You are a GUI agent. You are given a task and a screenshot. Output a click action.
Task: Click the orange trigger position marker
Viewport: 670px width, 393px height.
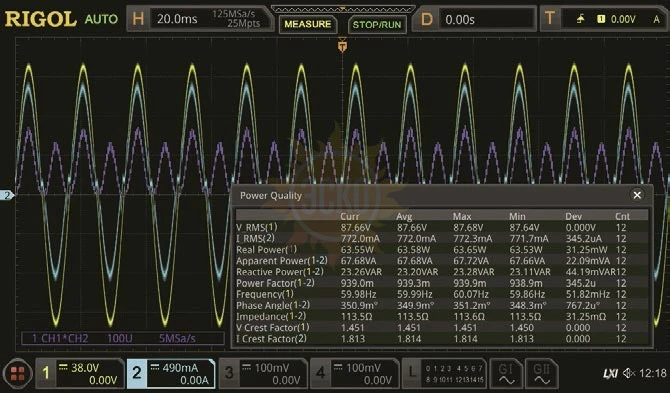pos(342,45)
